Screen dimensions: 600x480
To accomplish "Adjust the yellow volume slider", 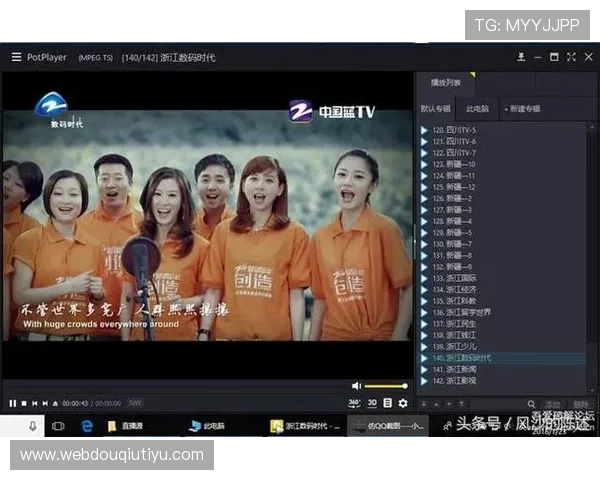I will pyautogui.click(x=385, y=386).
